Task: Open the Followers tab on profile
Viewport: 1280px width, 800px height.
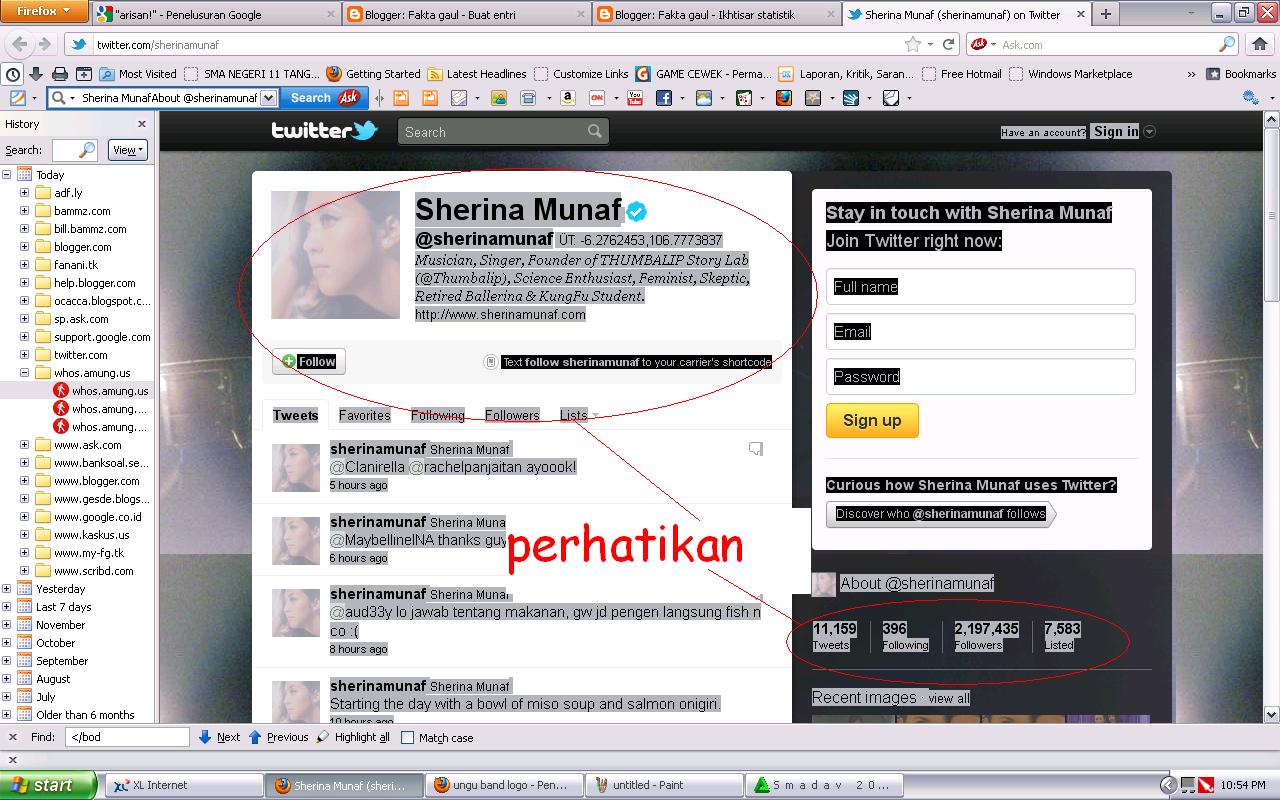Action: [512, 415]
